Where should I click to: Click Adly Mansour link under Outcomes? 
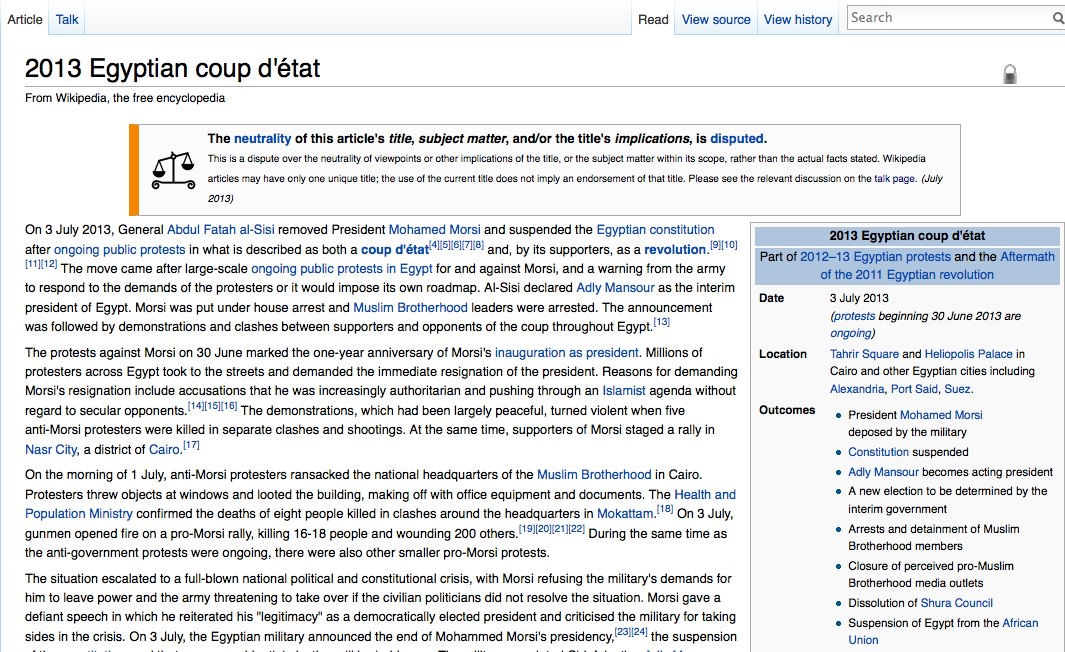click(884, 472)
